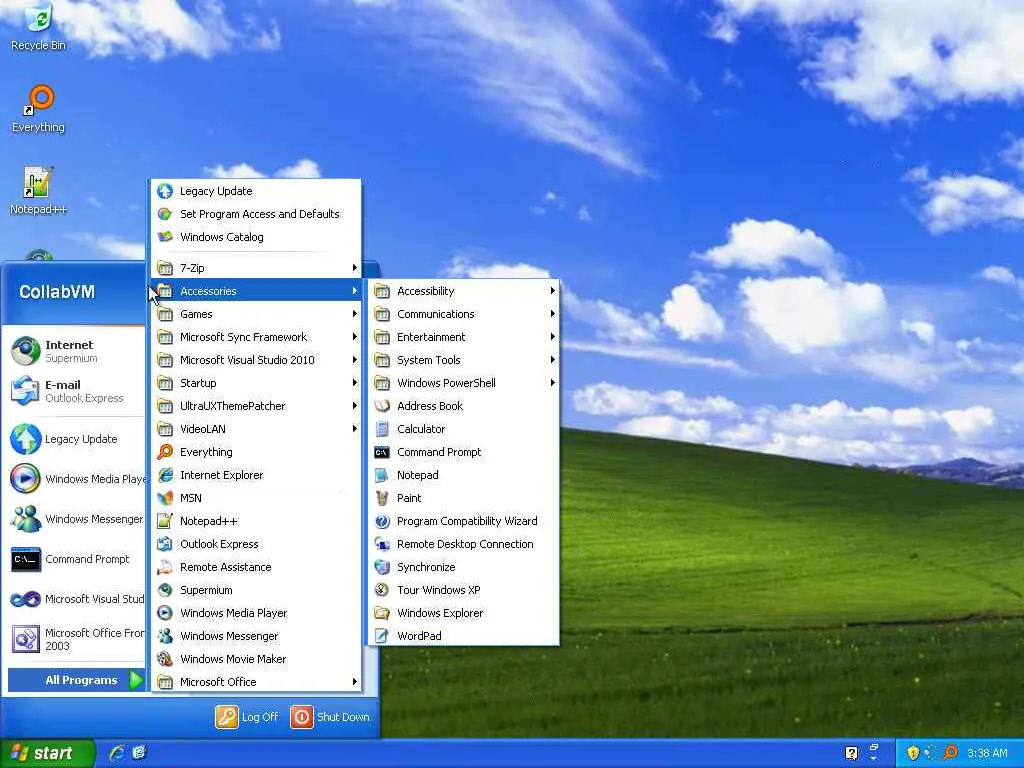Click Internet Explorer quick launch icon

[118, 753]
